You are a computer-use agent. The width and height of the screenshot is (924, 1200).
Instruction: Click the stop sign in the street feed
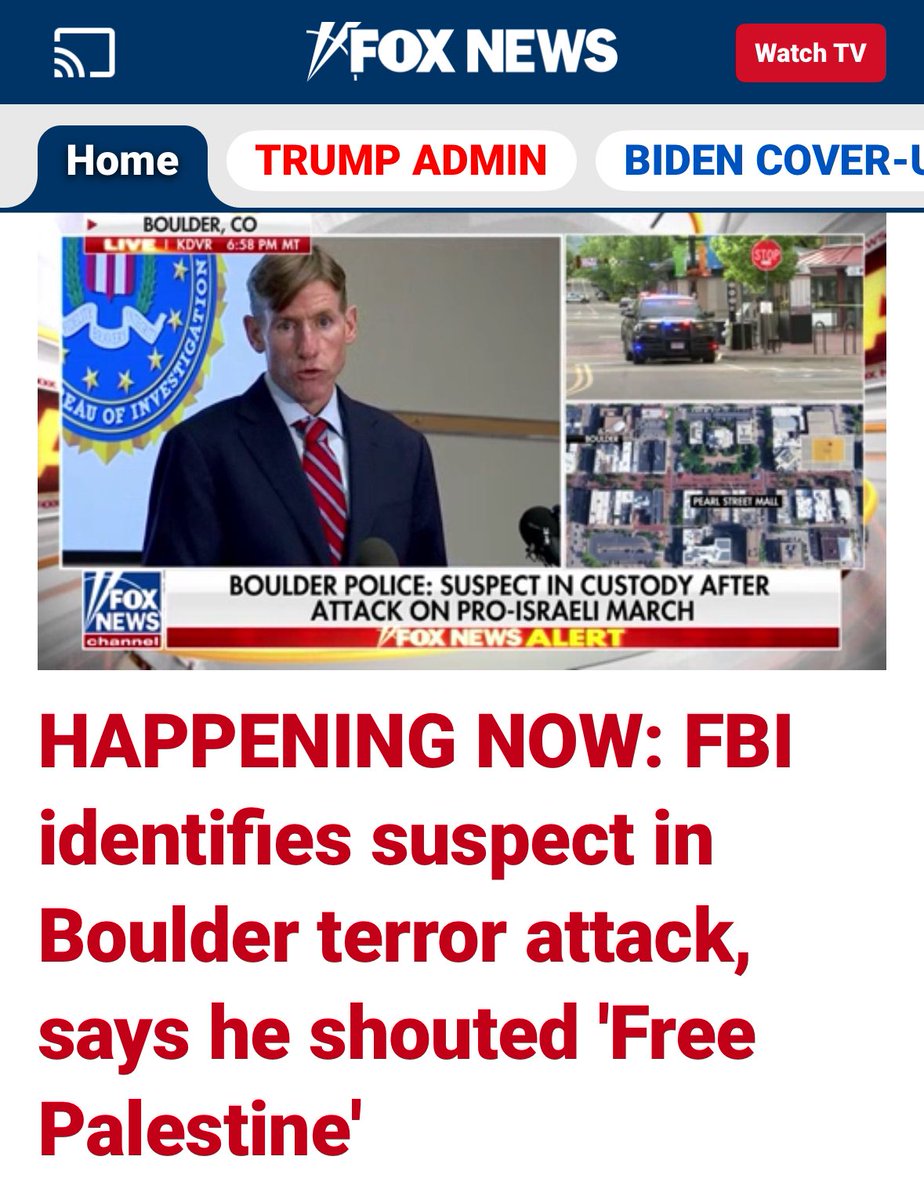767,256
